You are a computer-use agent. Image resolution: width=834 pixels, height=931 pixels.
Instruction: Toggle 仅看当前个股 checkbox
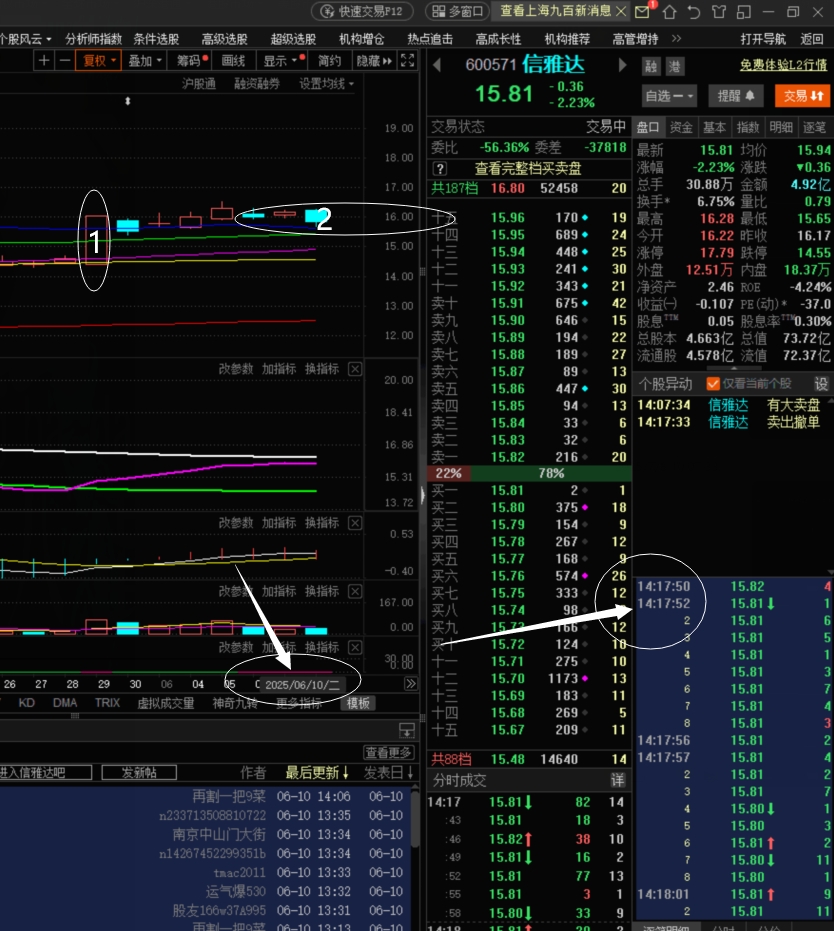[x=713, y=384]
